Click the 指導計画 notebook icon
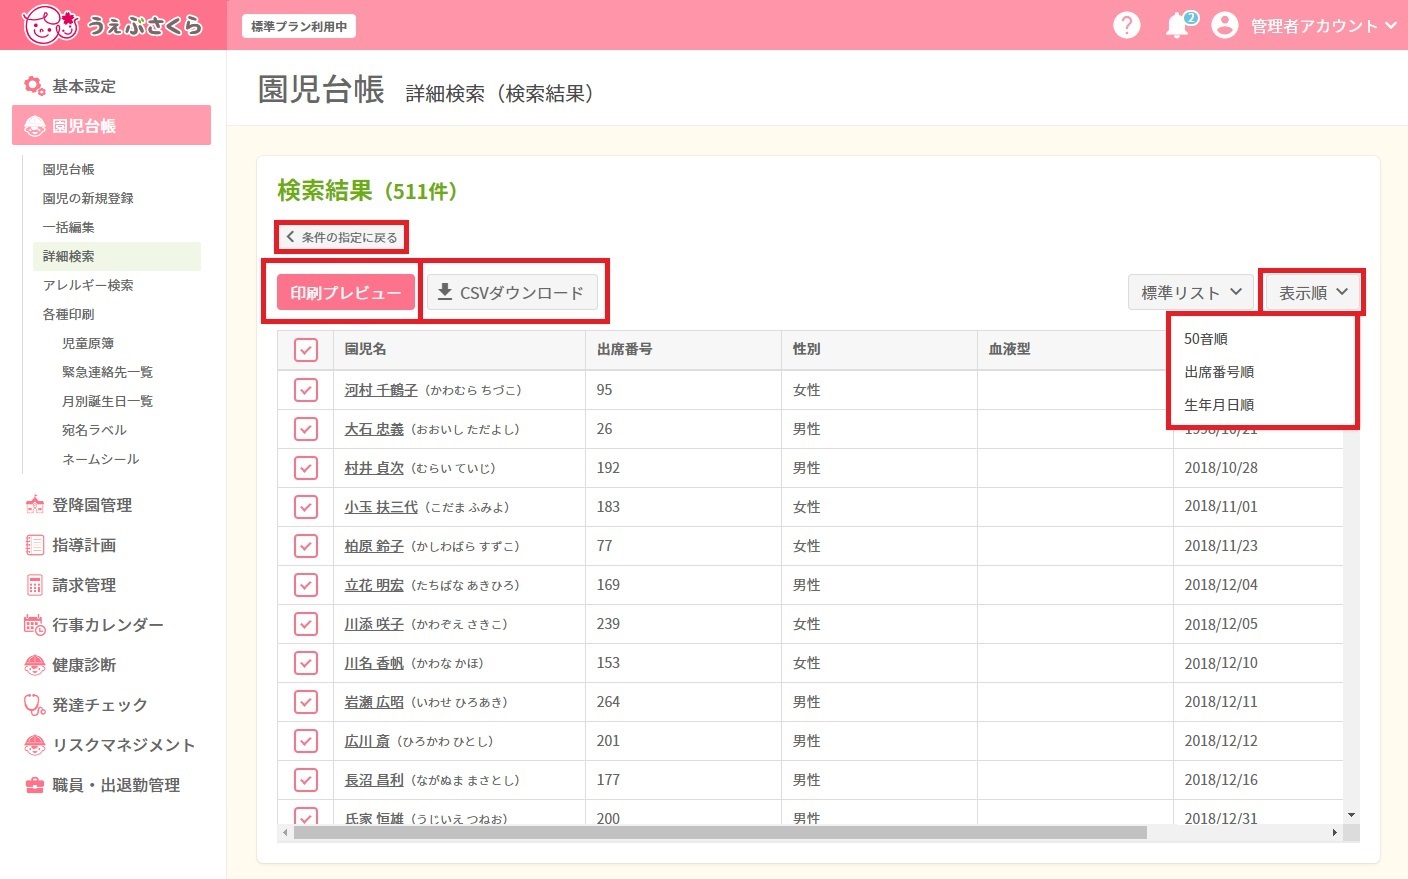The height and width of the screenshot is (879, 1408). 35,545
